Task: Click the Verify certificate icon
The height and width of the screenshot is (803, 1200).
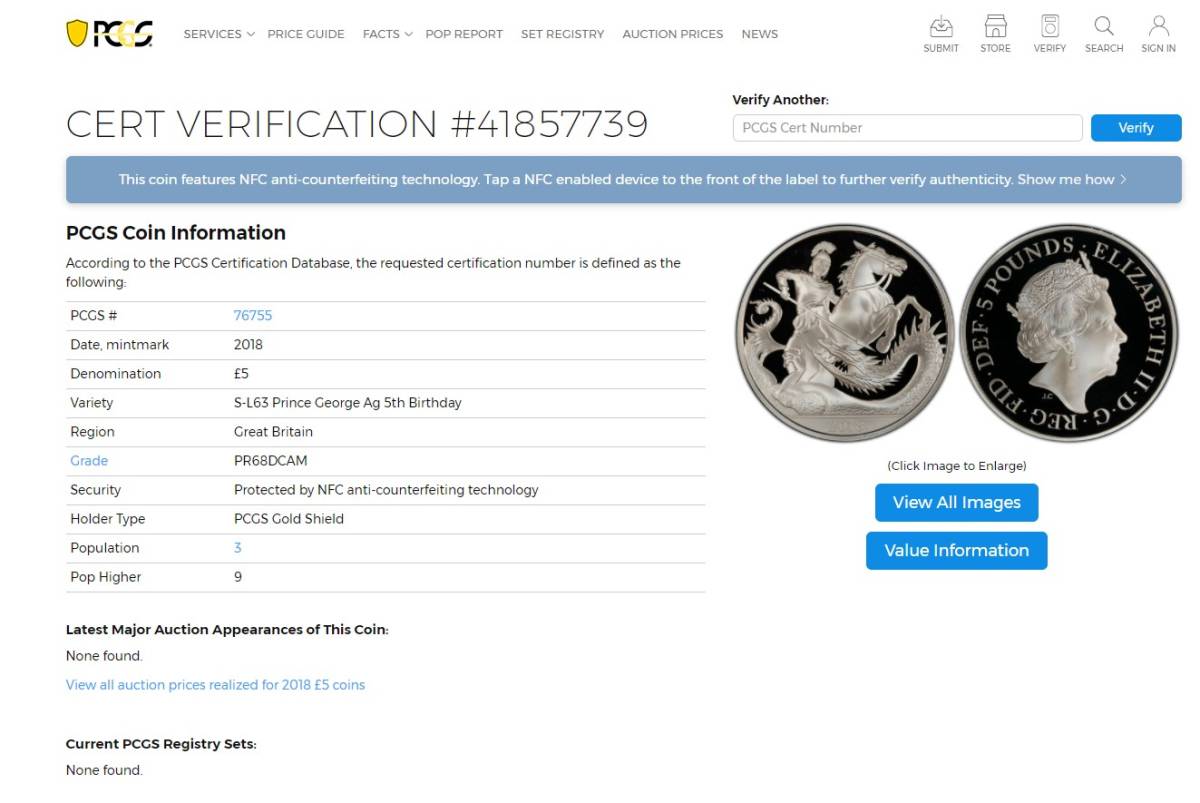Action: pos(1050,27)
